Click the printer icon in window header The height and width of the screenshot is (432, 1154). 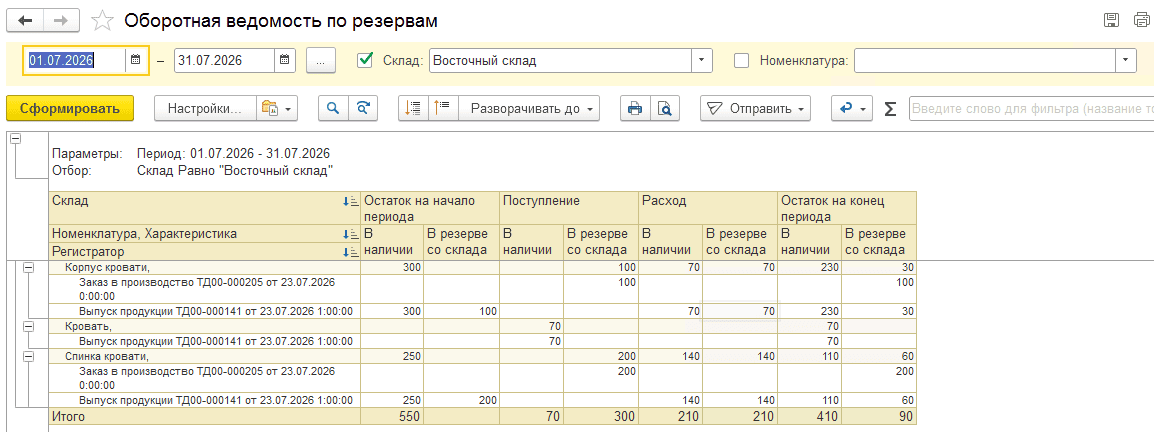click(x=1141, y=21)
